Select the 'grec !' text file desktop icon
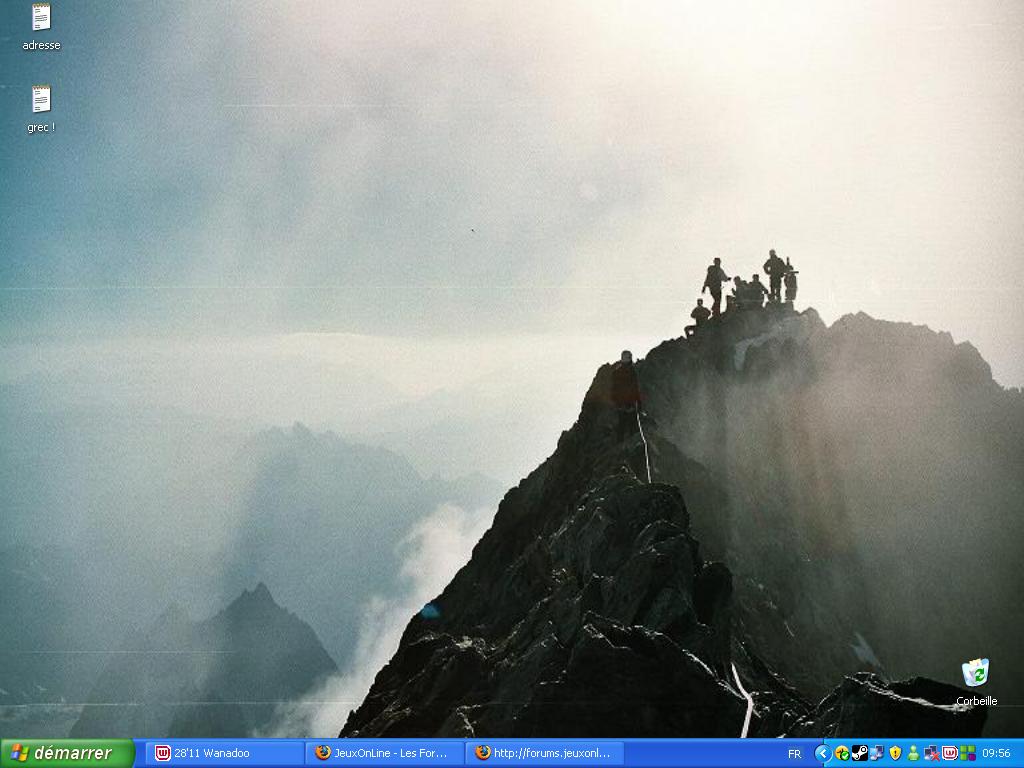1024x768 pixels. click(x=41, y=110)
